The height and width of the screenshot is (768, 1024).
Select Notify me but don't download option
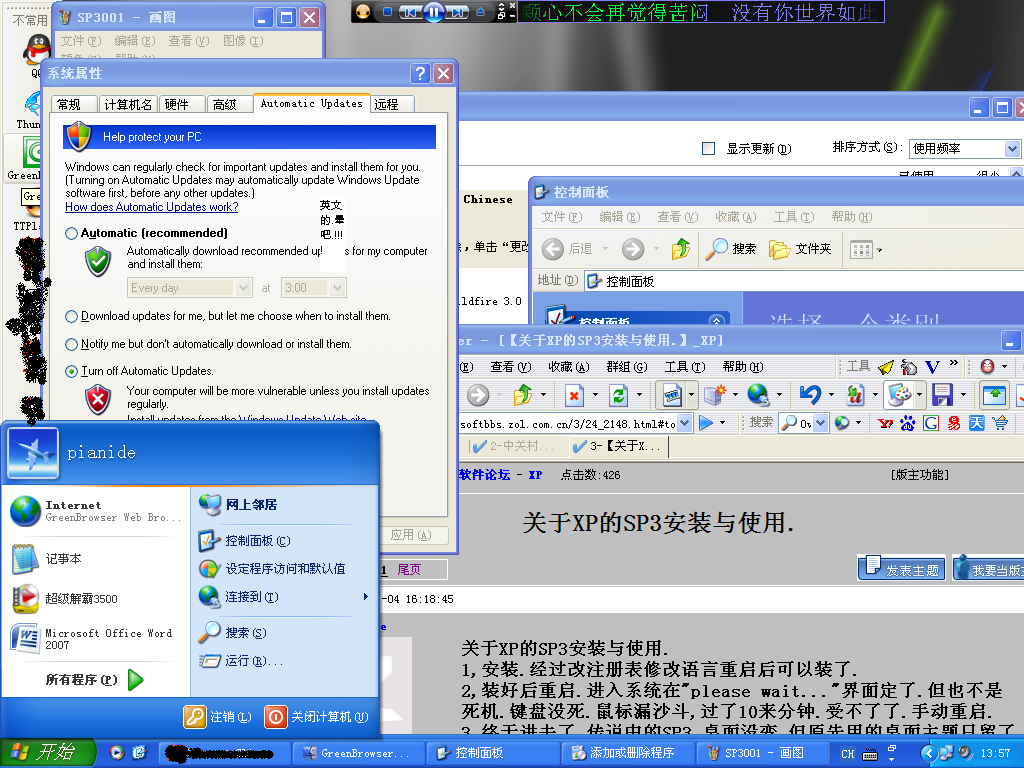(71, 344)
